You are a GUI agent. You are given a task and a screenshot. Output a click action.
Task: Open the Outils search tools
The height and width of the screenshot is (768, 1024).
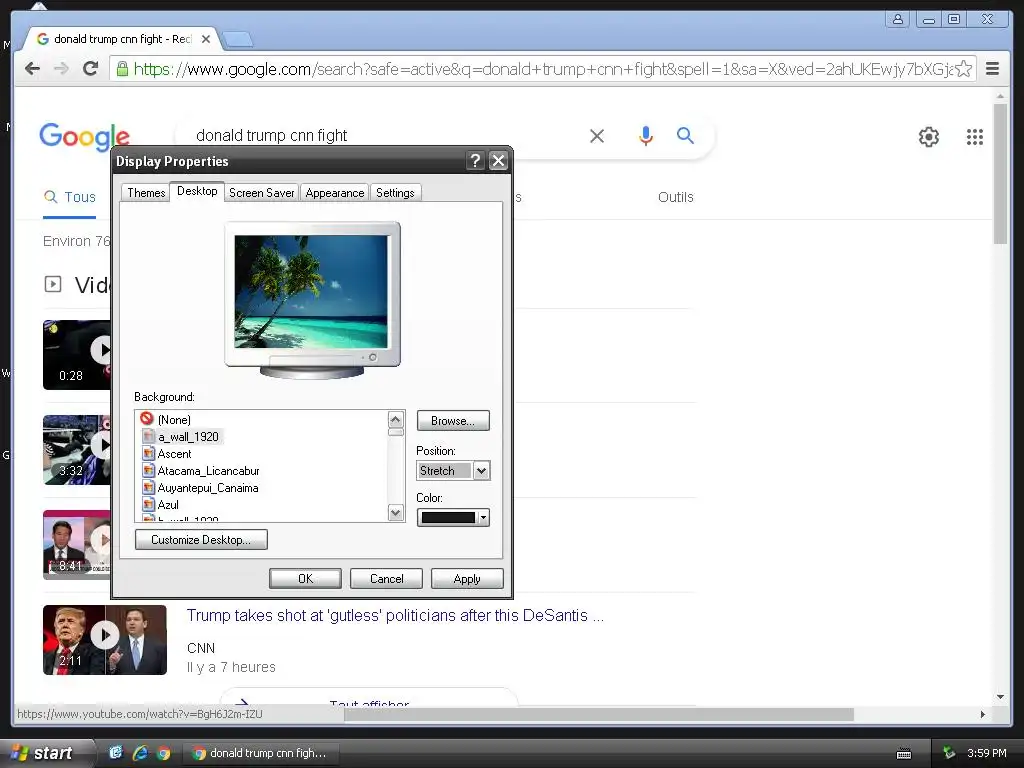tap(675, 197)
